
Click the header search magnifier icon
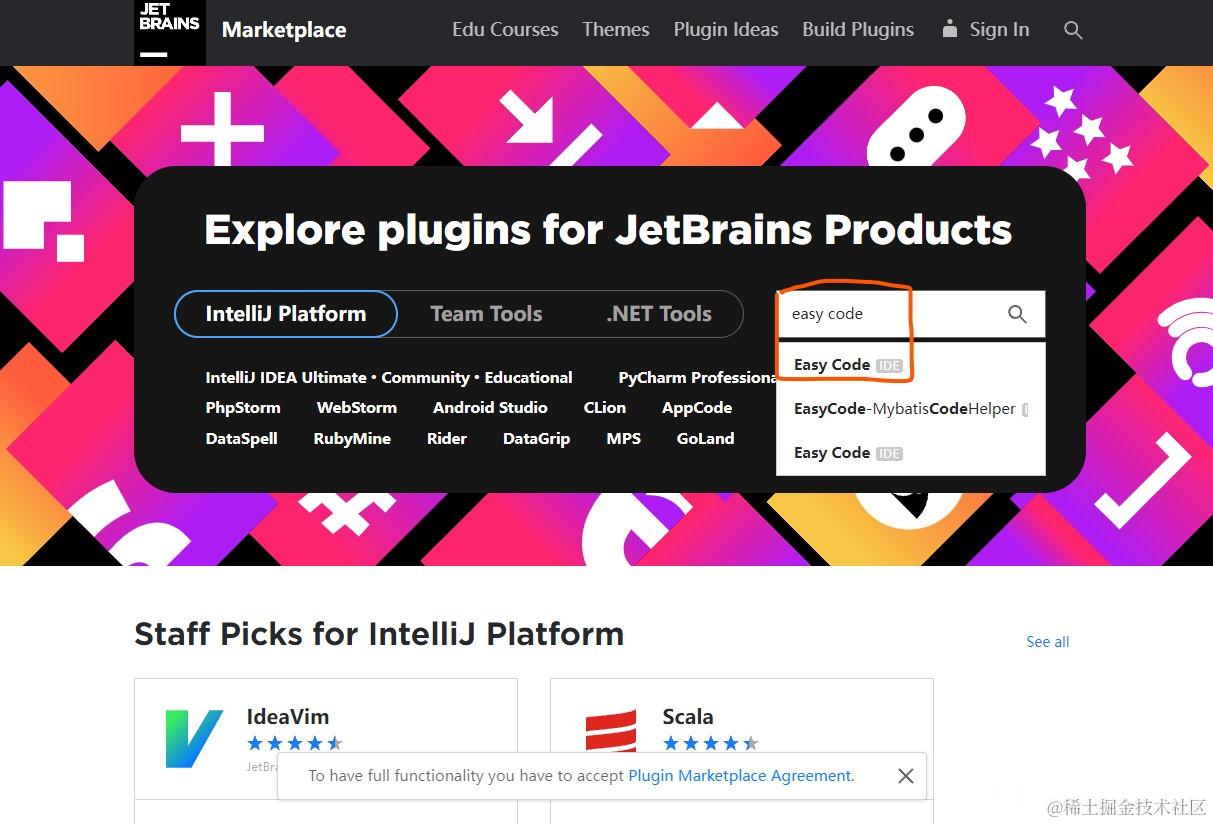pos(1073,30)
